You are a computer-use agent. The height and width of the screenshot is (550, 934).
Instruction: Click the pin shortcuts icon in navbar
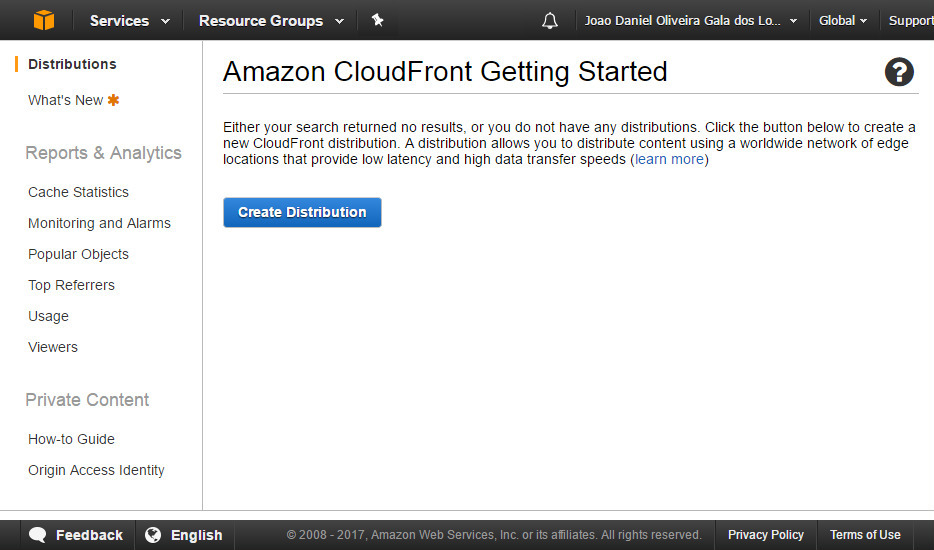(377, 20)
